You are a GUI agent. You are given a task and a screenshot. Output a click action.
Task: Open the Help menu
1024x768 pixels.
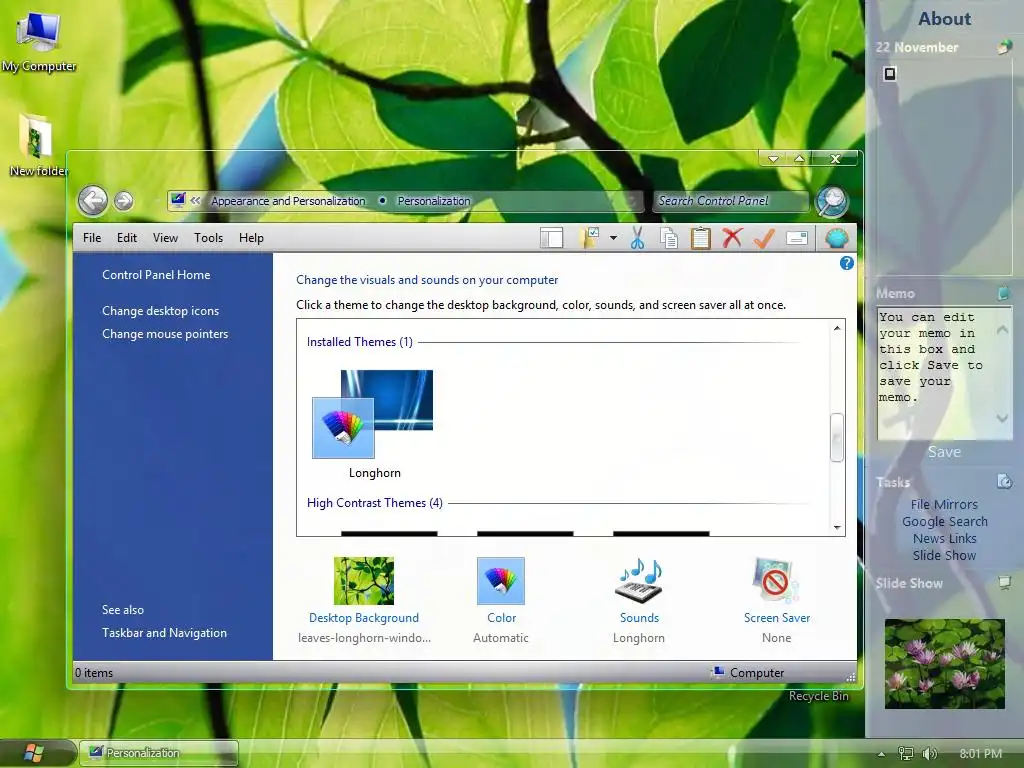tap(251, 238)
